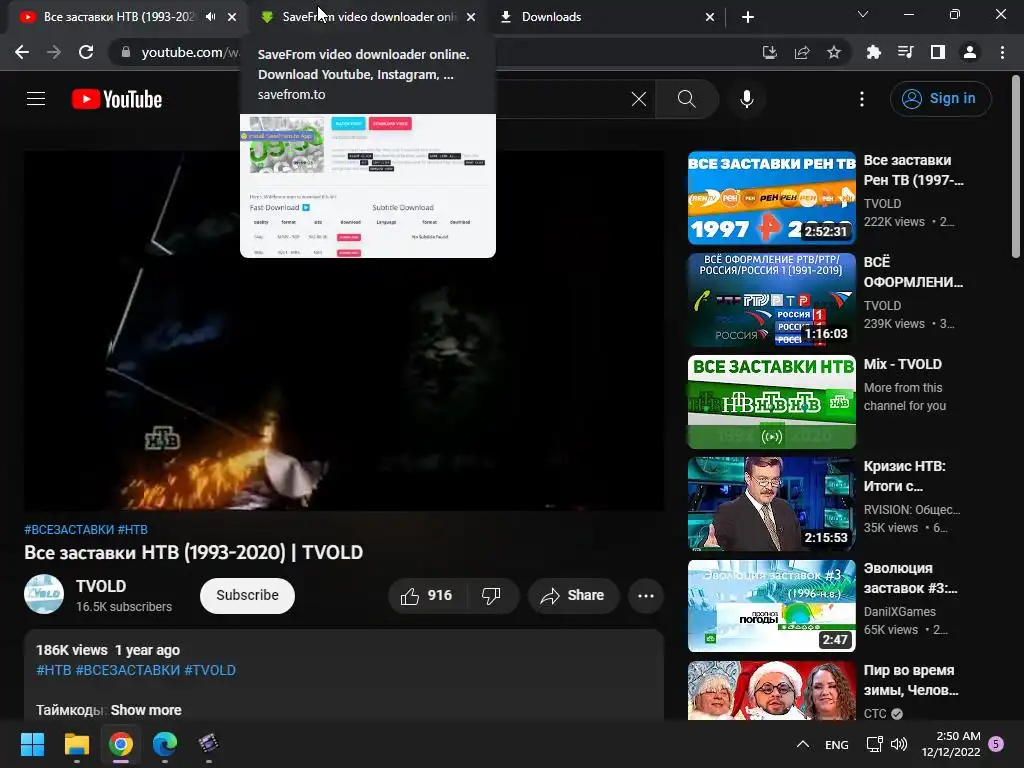Go to the YouTube home logo
The image size is (1024, 768).
(x=117, y=99)
